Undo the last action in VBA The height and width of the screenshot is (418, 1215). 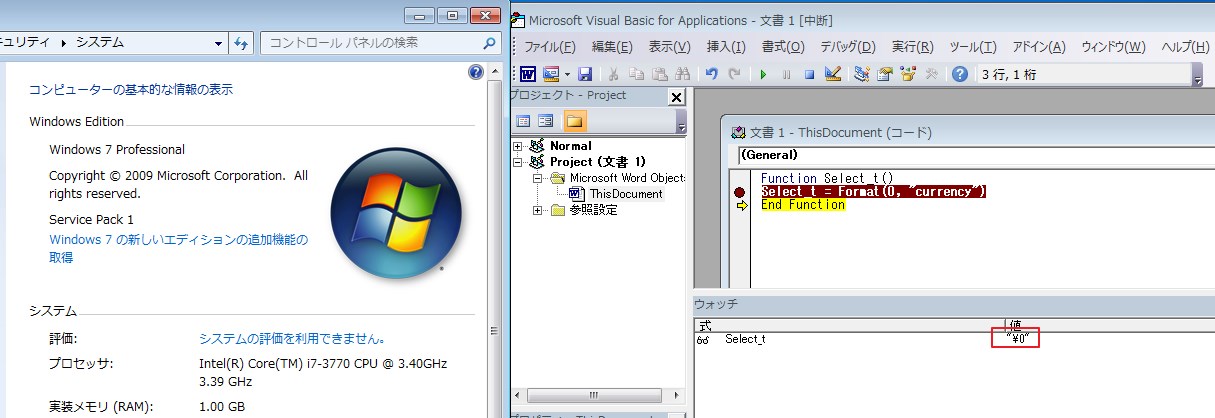(x=712, y=74)
